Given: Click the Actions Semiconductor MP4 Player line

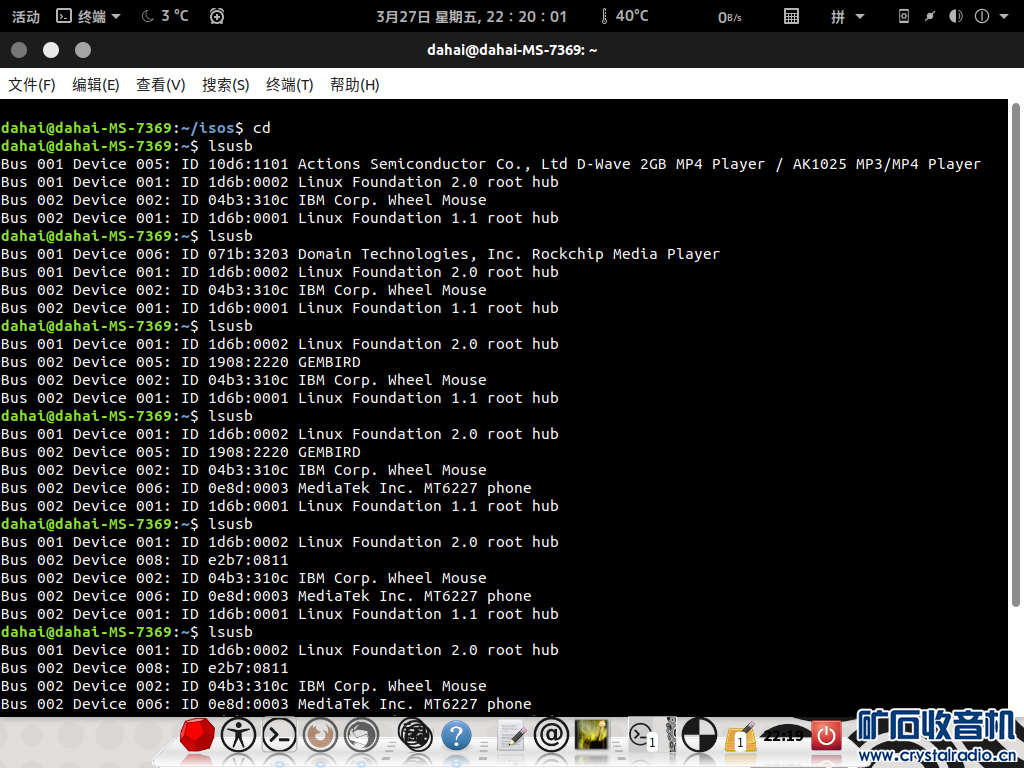Looking at the screenshot, I should 490,164.
